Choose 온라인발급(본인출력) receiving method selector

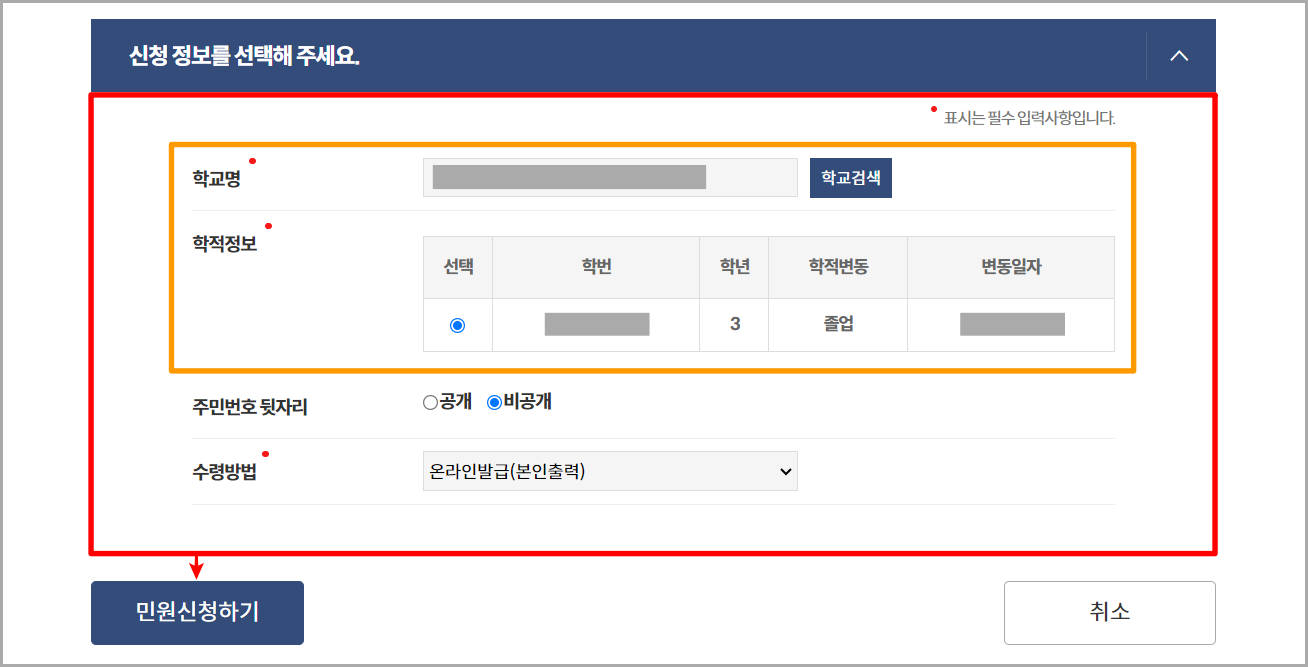[610, 471]
